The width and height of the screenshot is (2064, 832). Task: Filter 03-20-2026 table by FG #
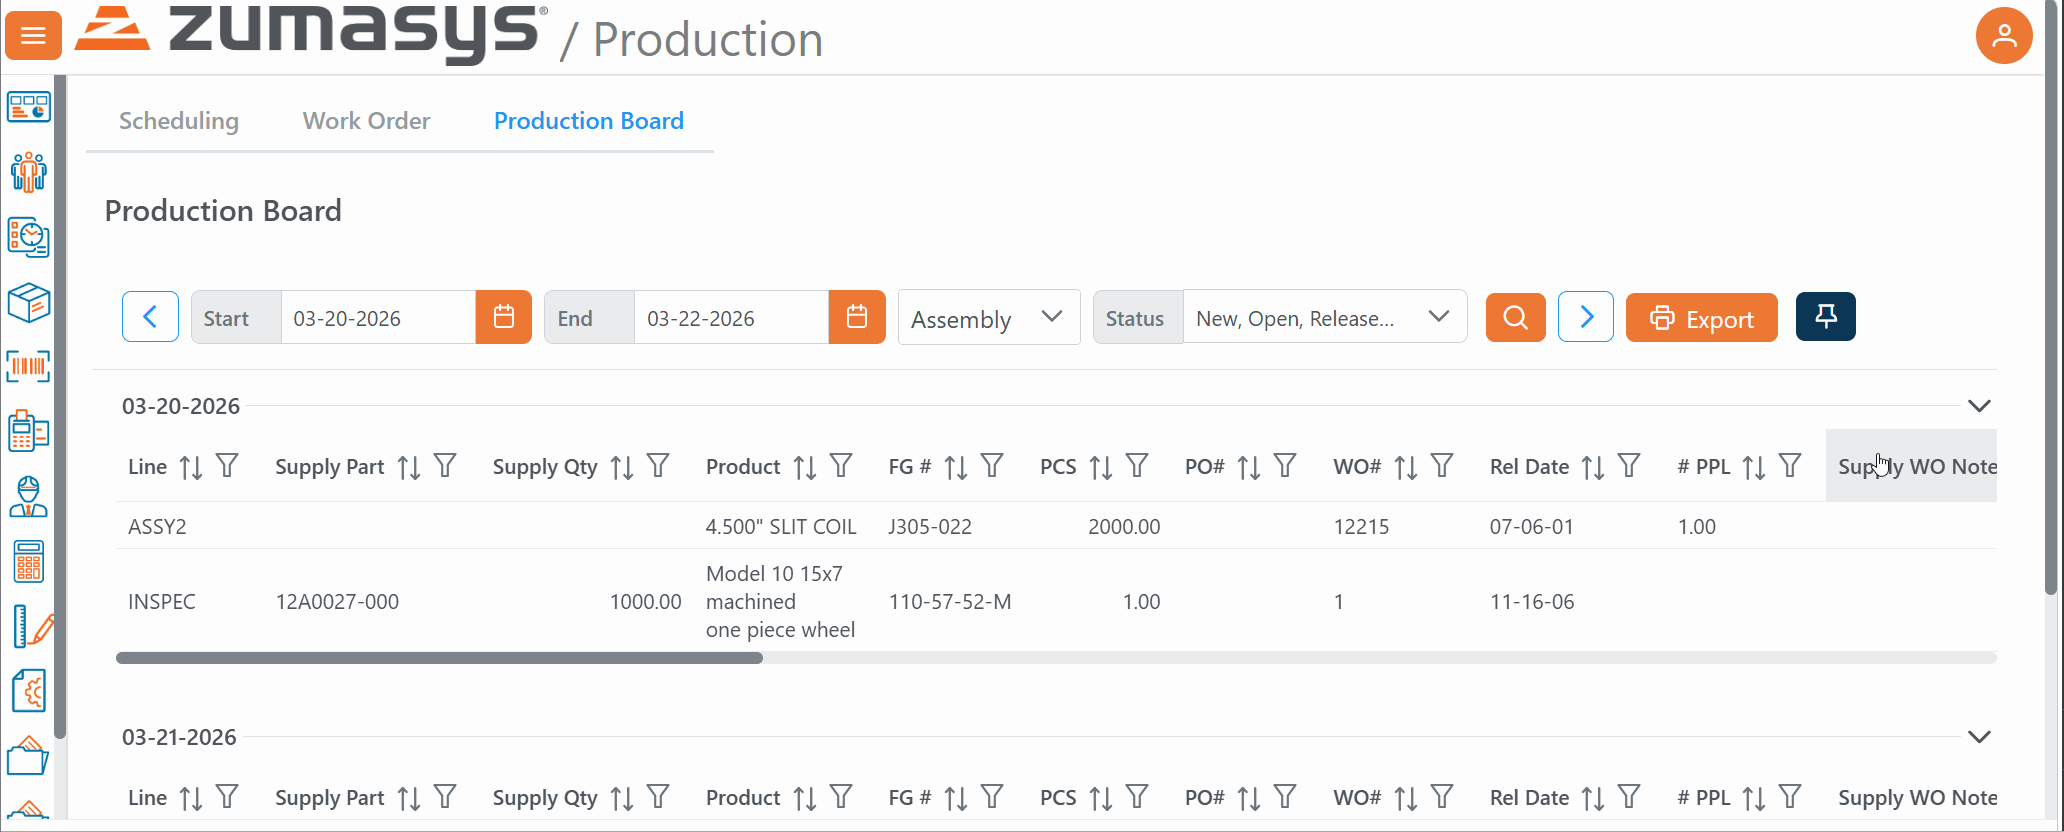coord(992,466)
